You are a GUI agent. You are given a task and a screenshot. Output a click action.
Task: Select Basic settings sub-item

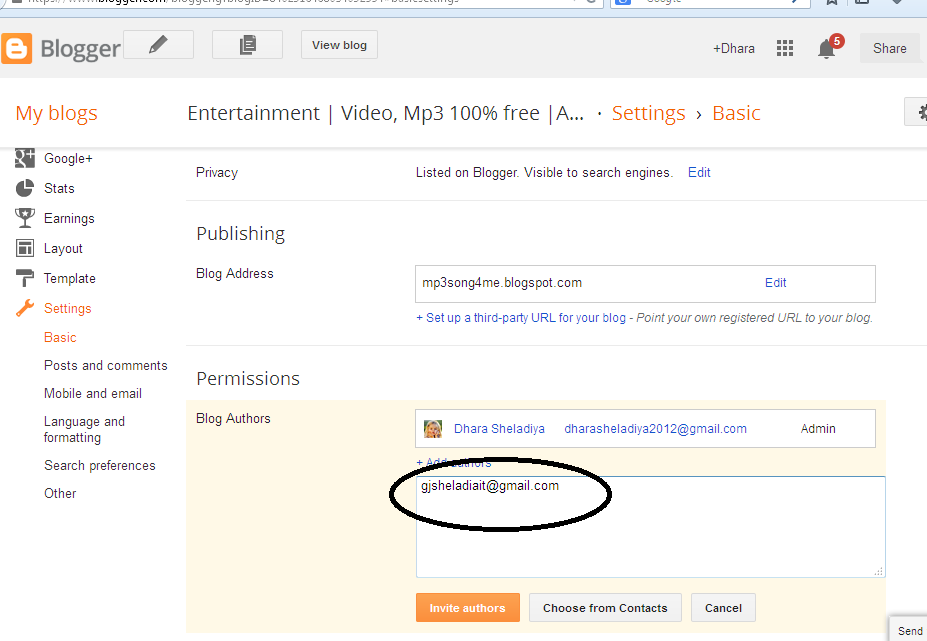(60, 337)
